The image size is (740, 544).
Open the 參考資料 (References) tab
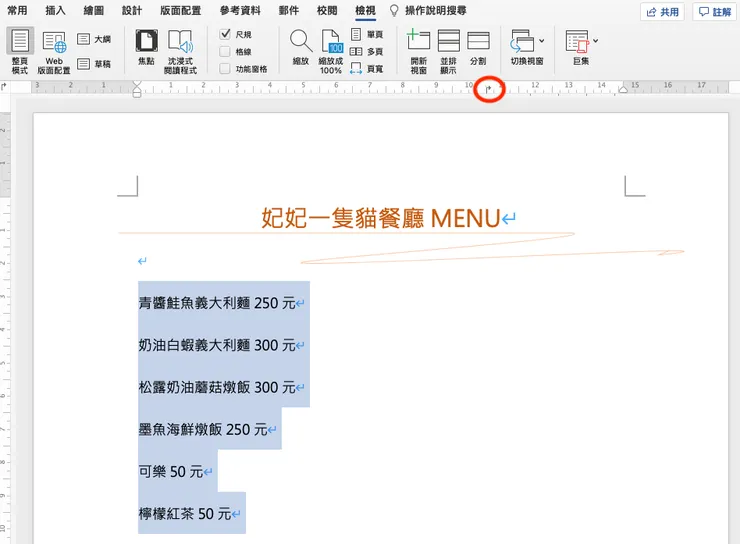click(x=240, y=10)
